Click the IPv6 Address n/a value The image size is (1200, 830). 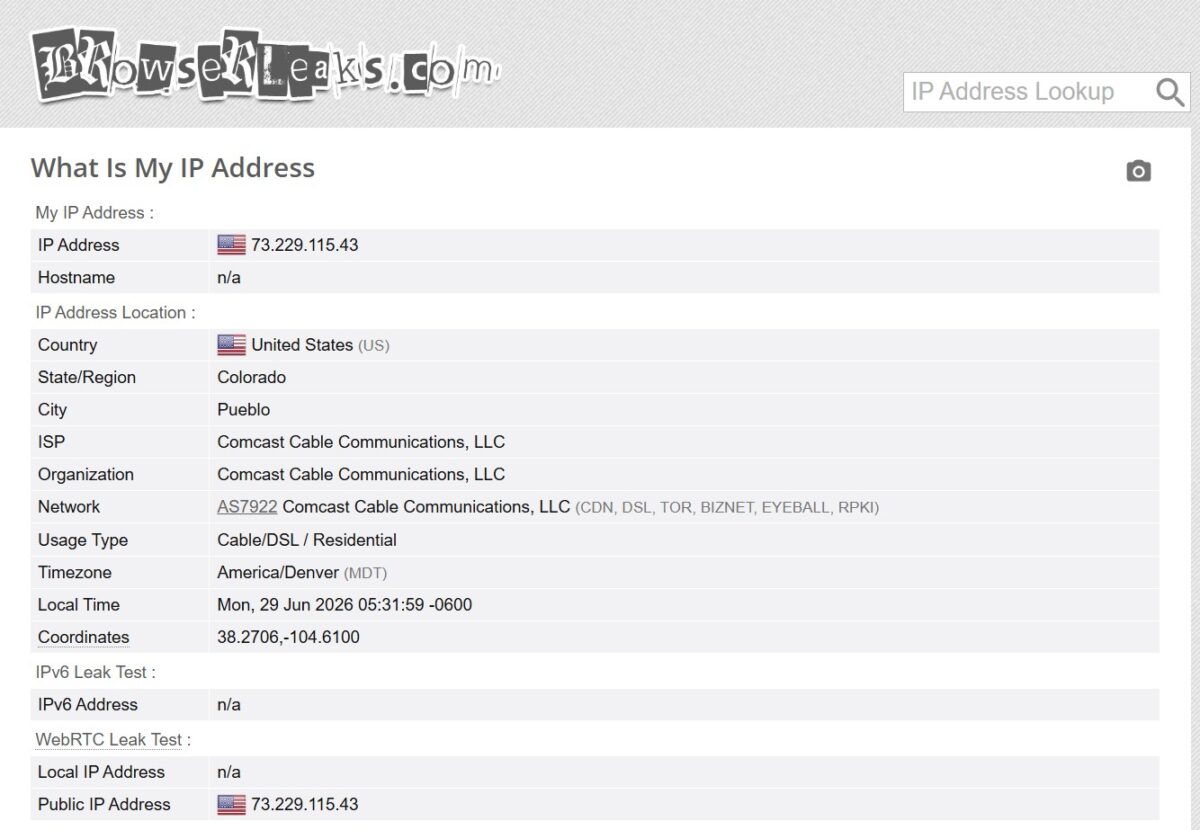click(229, 705)
